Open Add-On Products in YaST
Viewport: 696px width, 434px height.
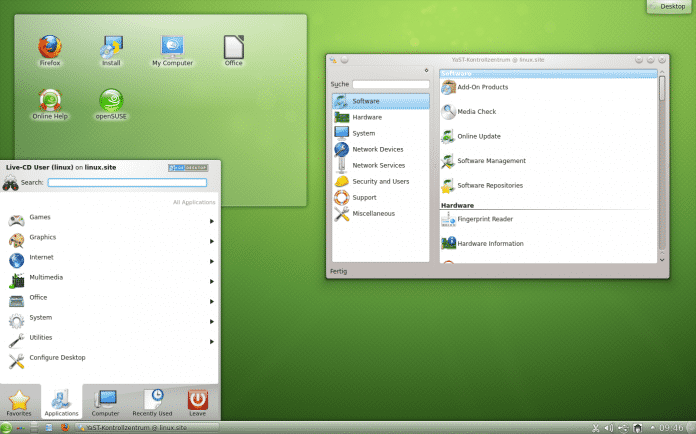pos(482,87)
